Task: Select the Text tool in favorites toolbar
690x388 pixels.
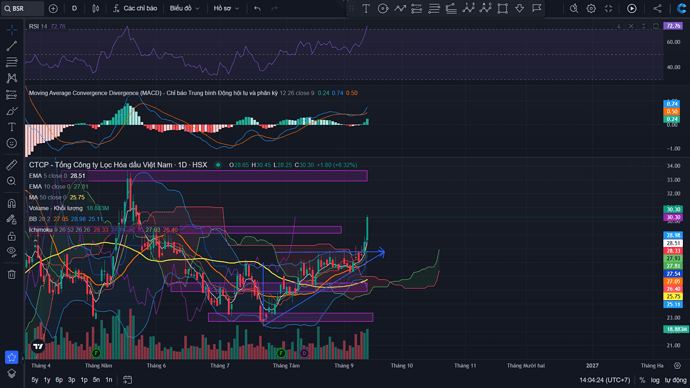Action: pyautogui.click(x=366, y=8)
